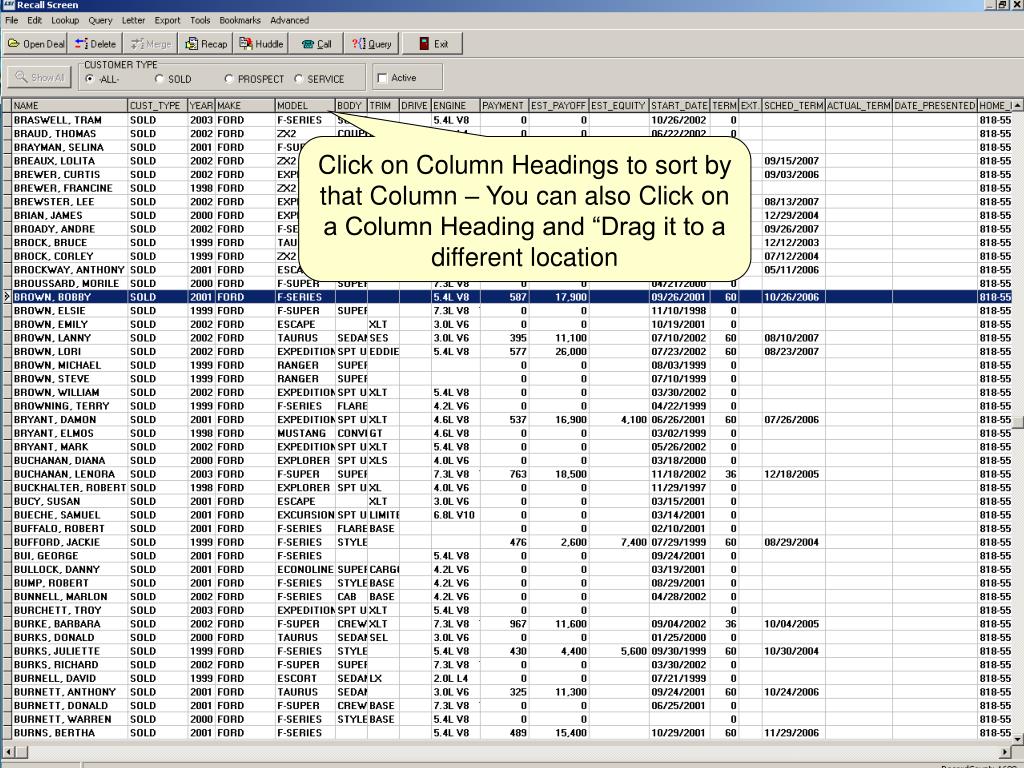Open the Query menu
The height and width of the screenshot is (768, 1024).
click(101, 20)
